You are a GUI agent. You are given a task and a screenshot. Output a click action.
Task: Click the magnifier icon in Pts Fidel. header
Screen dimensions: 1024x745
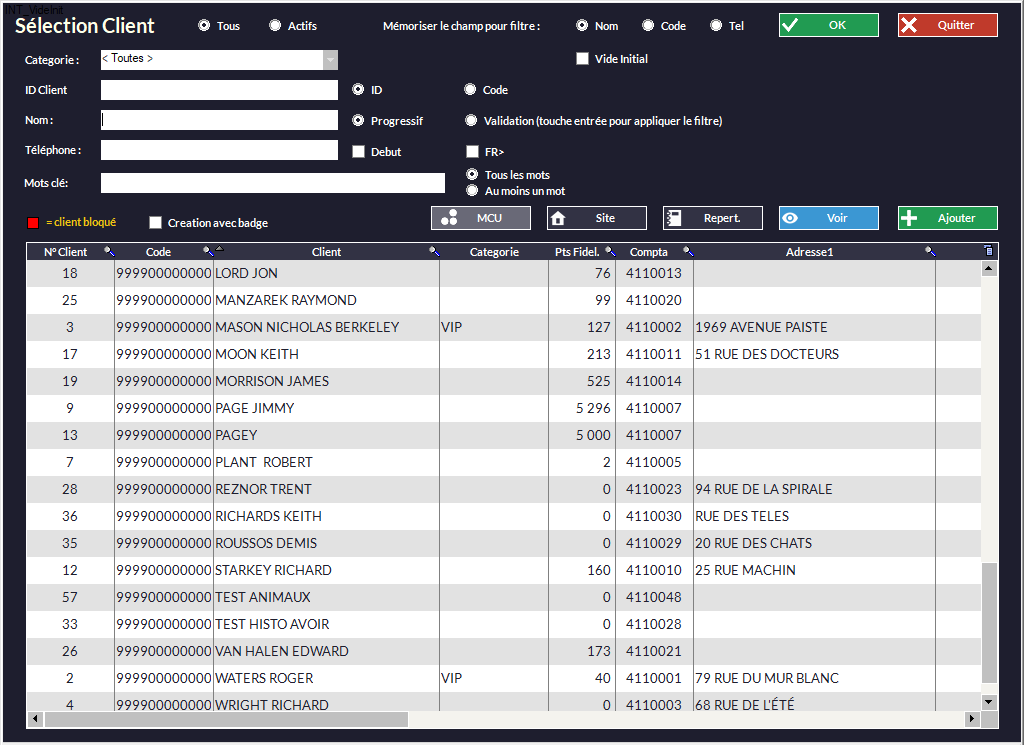click(610, 252)
